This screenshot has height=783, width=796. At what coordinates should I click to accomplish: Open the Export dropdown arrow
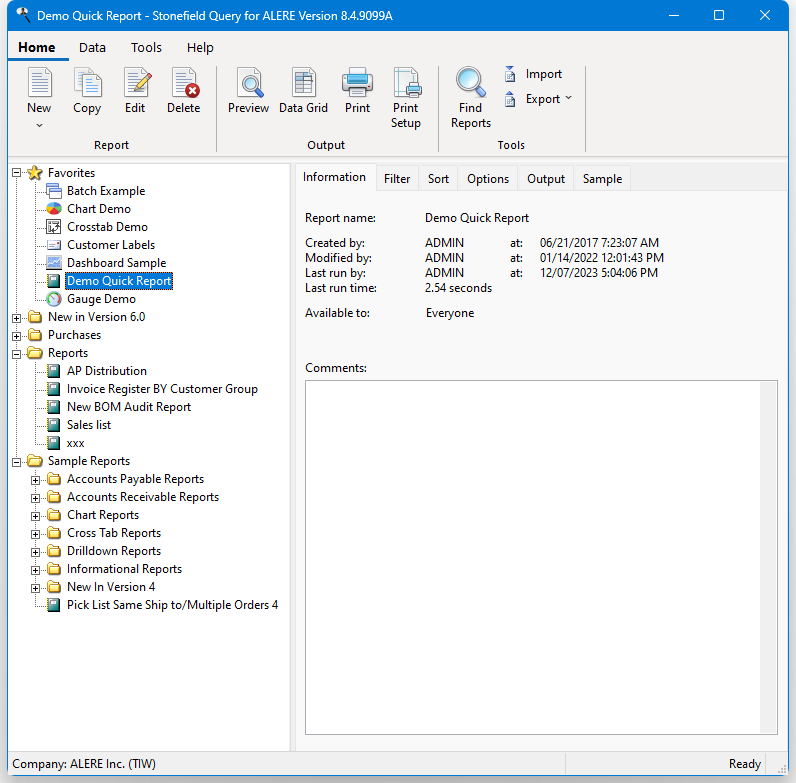[568, 98]
